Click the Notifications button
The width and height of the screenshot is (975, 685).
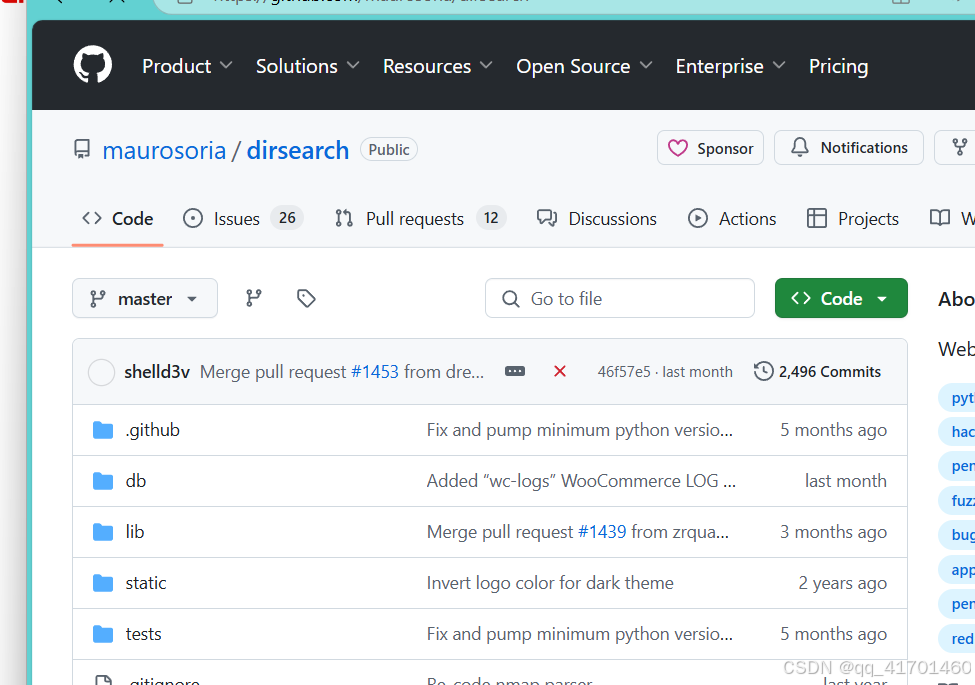tap(849, 148)
